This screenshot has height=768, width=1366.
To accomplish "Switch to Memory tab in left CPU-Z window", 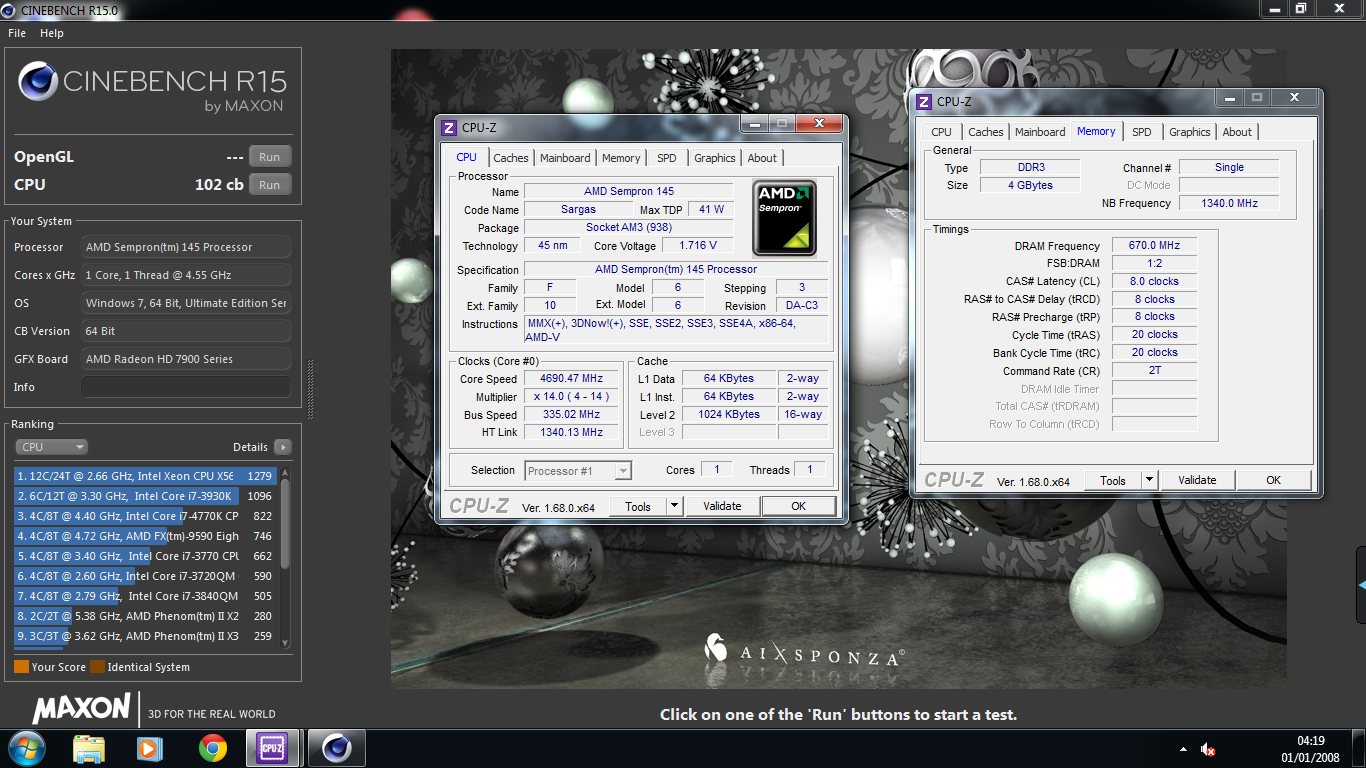I will [x=621, y=158].
